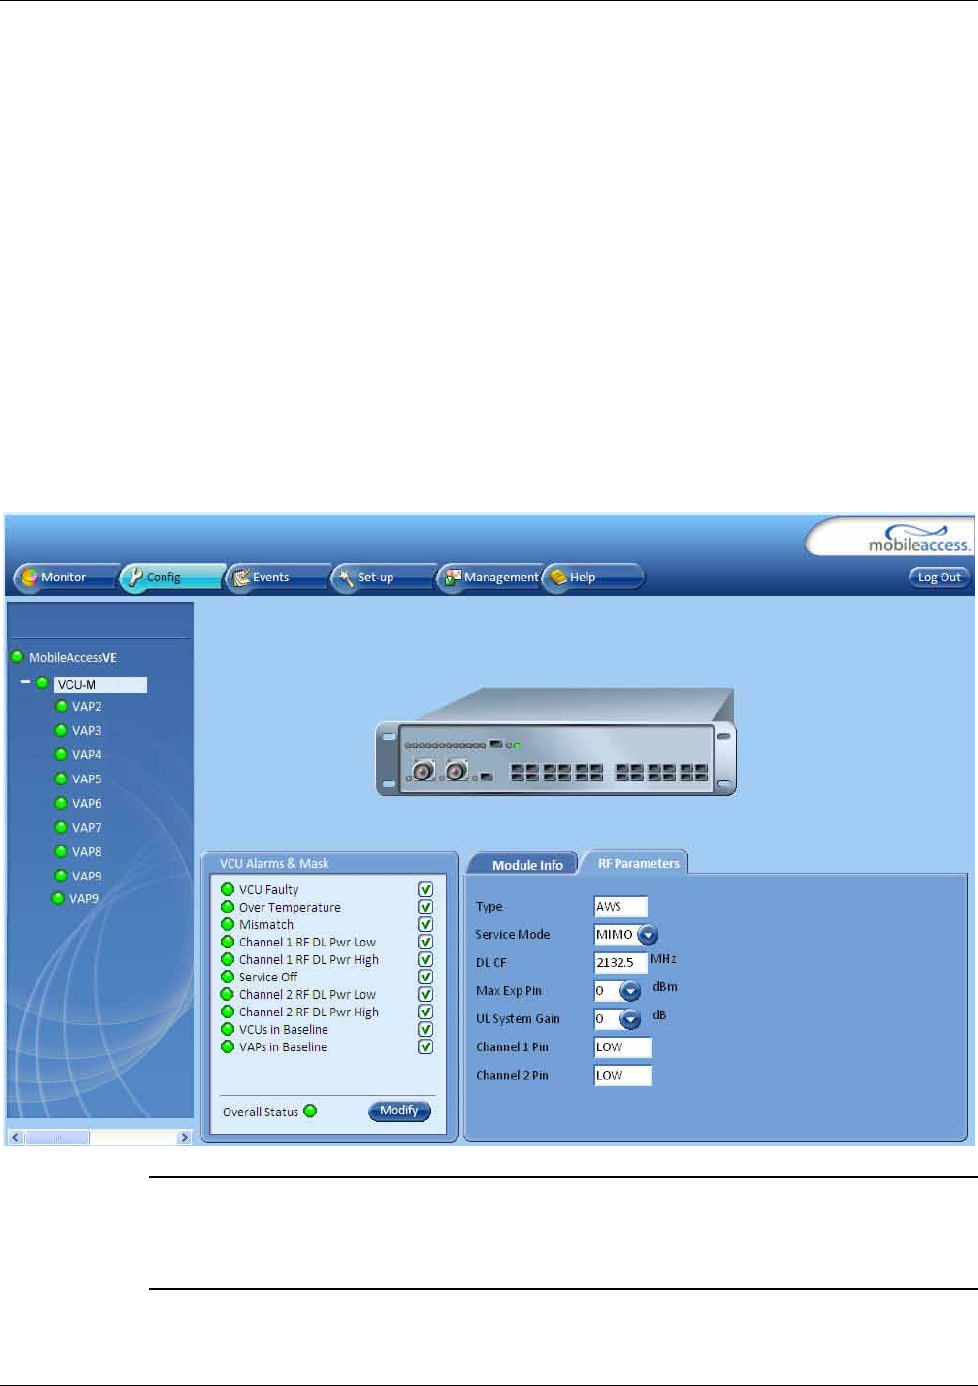Viewport: 978px width, 1386px height.
Task: Click the Modify button
Action: pos(399,1111)
